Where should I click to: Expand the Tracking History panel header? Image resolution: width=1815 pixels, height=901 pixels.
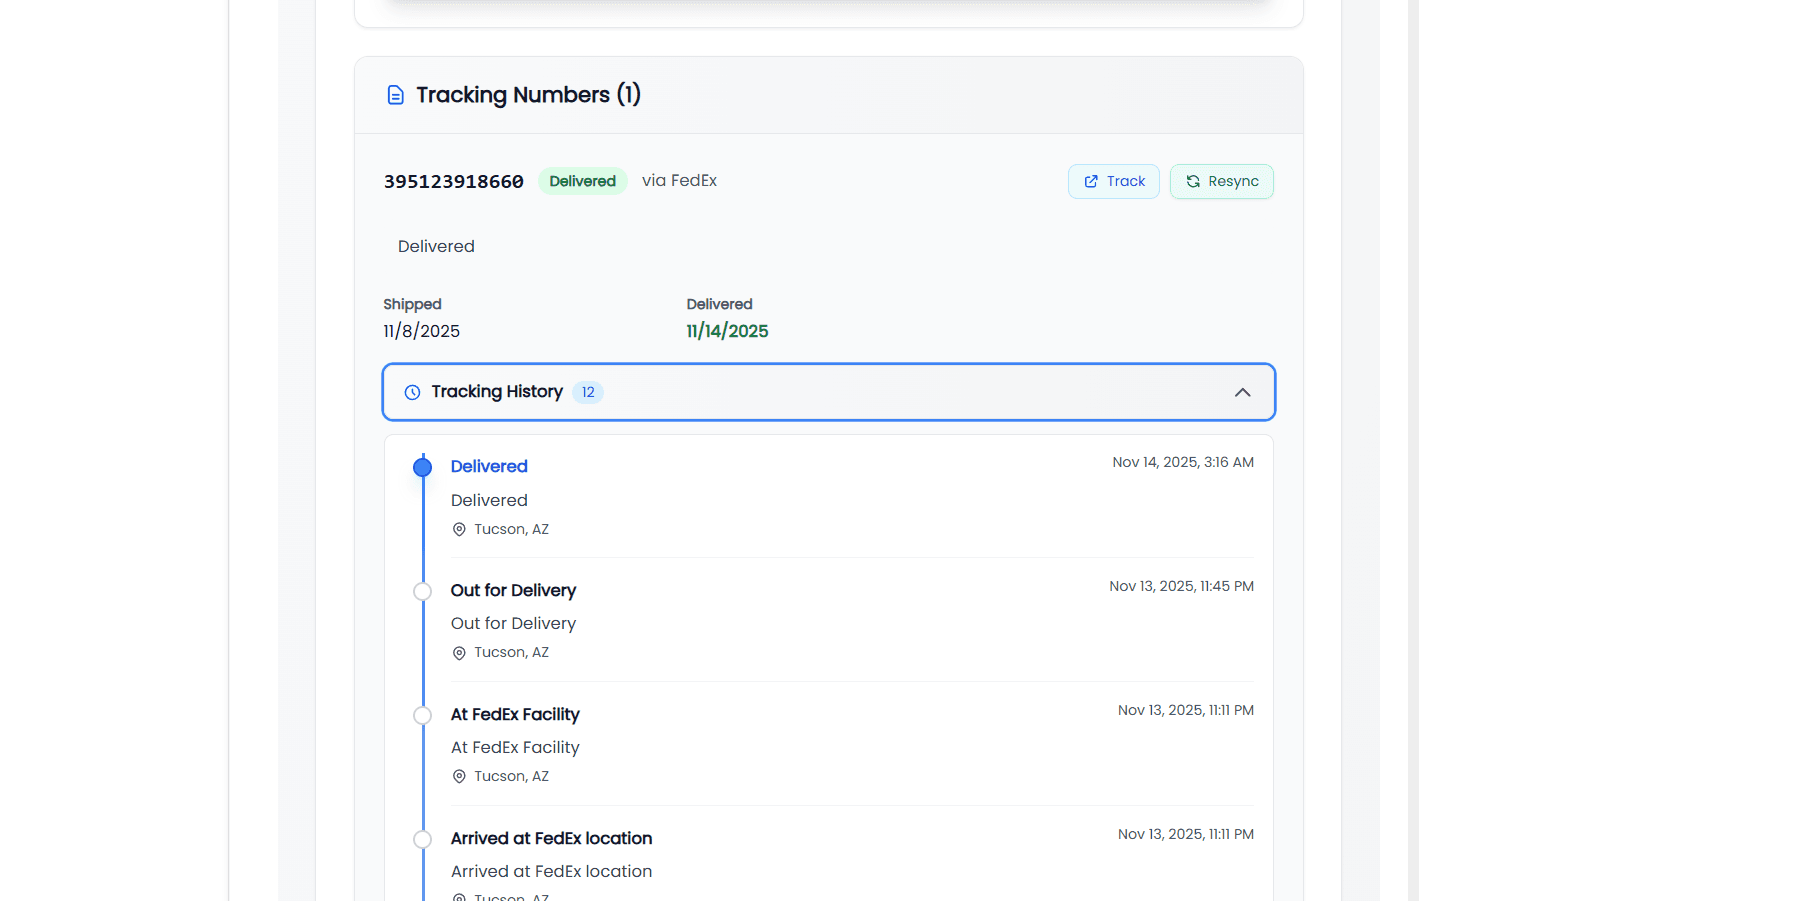tap(828, 392)
